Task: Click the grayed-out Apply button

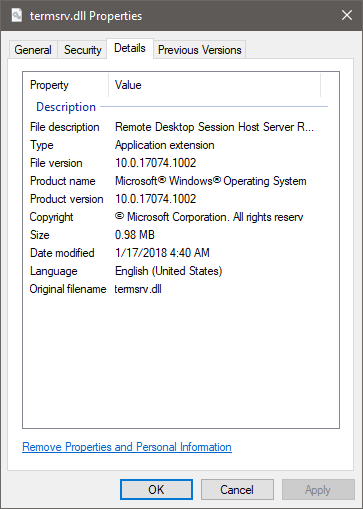Action: click(318, 490)
